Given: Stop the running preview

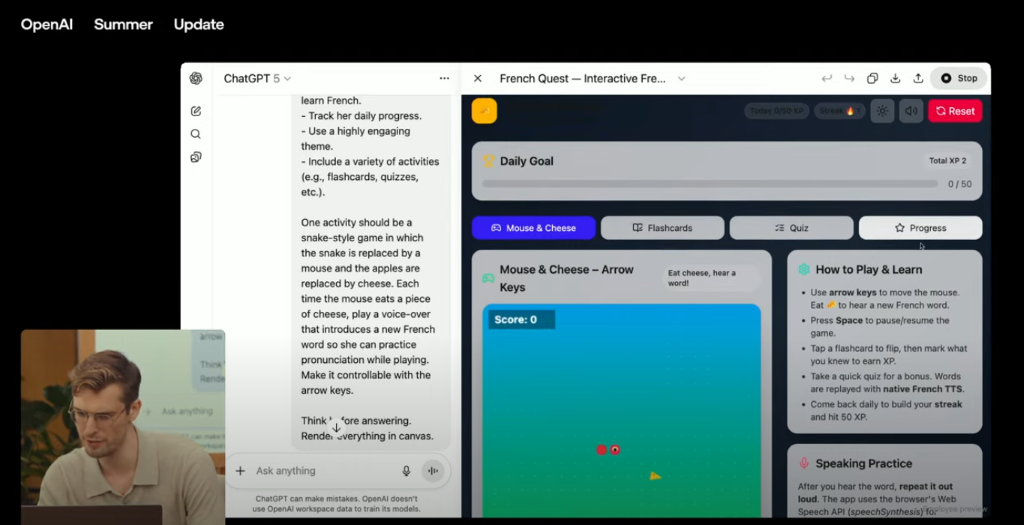Looking at the screenshot, I should point(959,78).
